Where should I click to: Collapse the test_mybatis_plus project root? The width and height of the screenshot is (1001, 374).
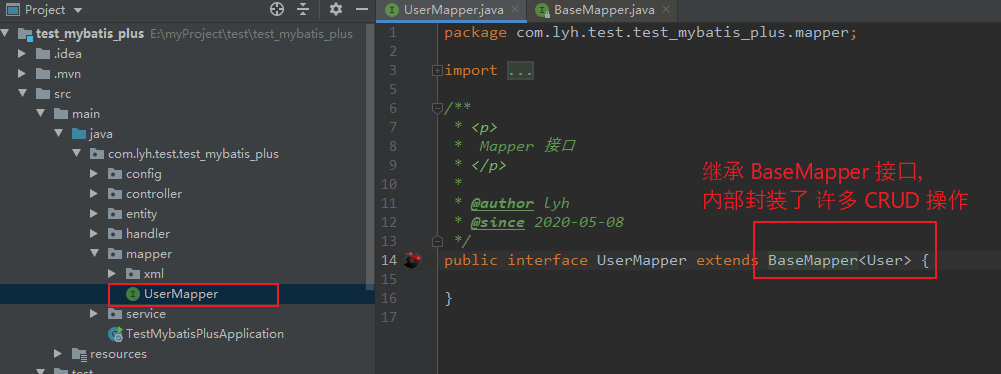click(x=6, y=34)
